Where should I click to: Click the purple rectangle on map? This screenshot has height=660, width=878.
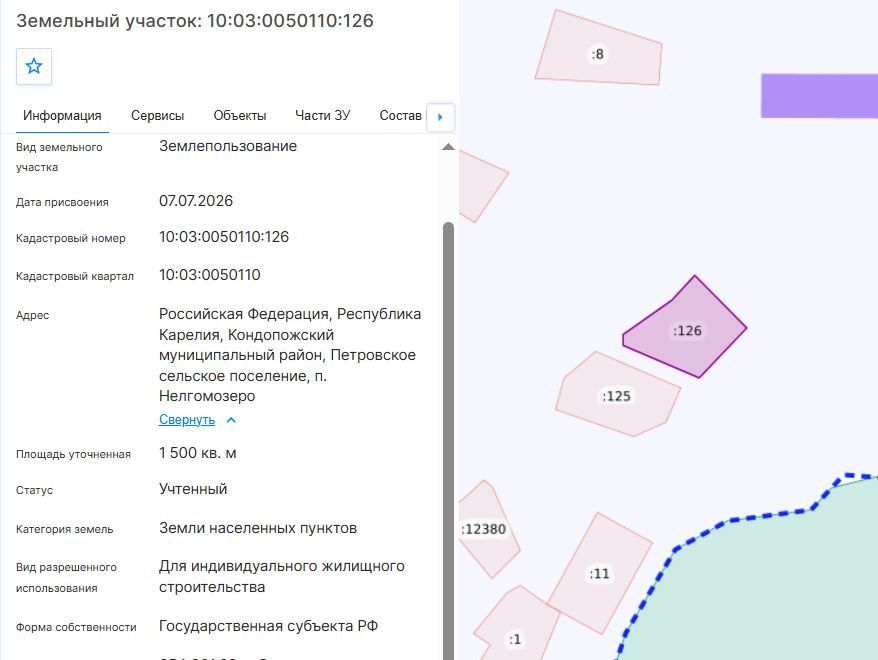[819, 96]
